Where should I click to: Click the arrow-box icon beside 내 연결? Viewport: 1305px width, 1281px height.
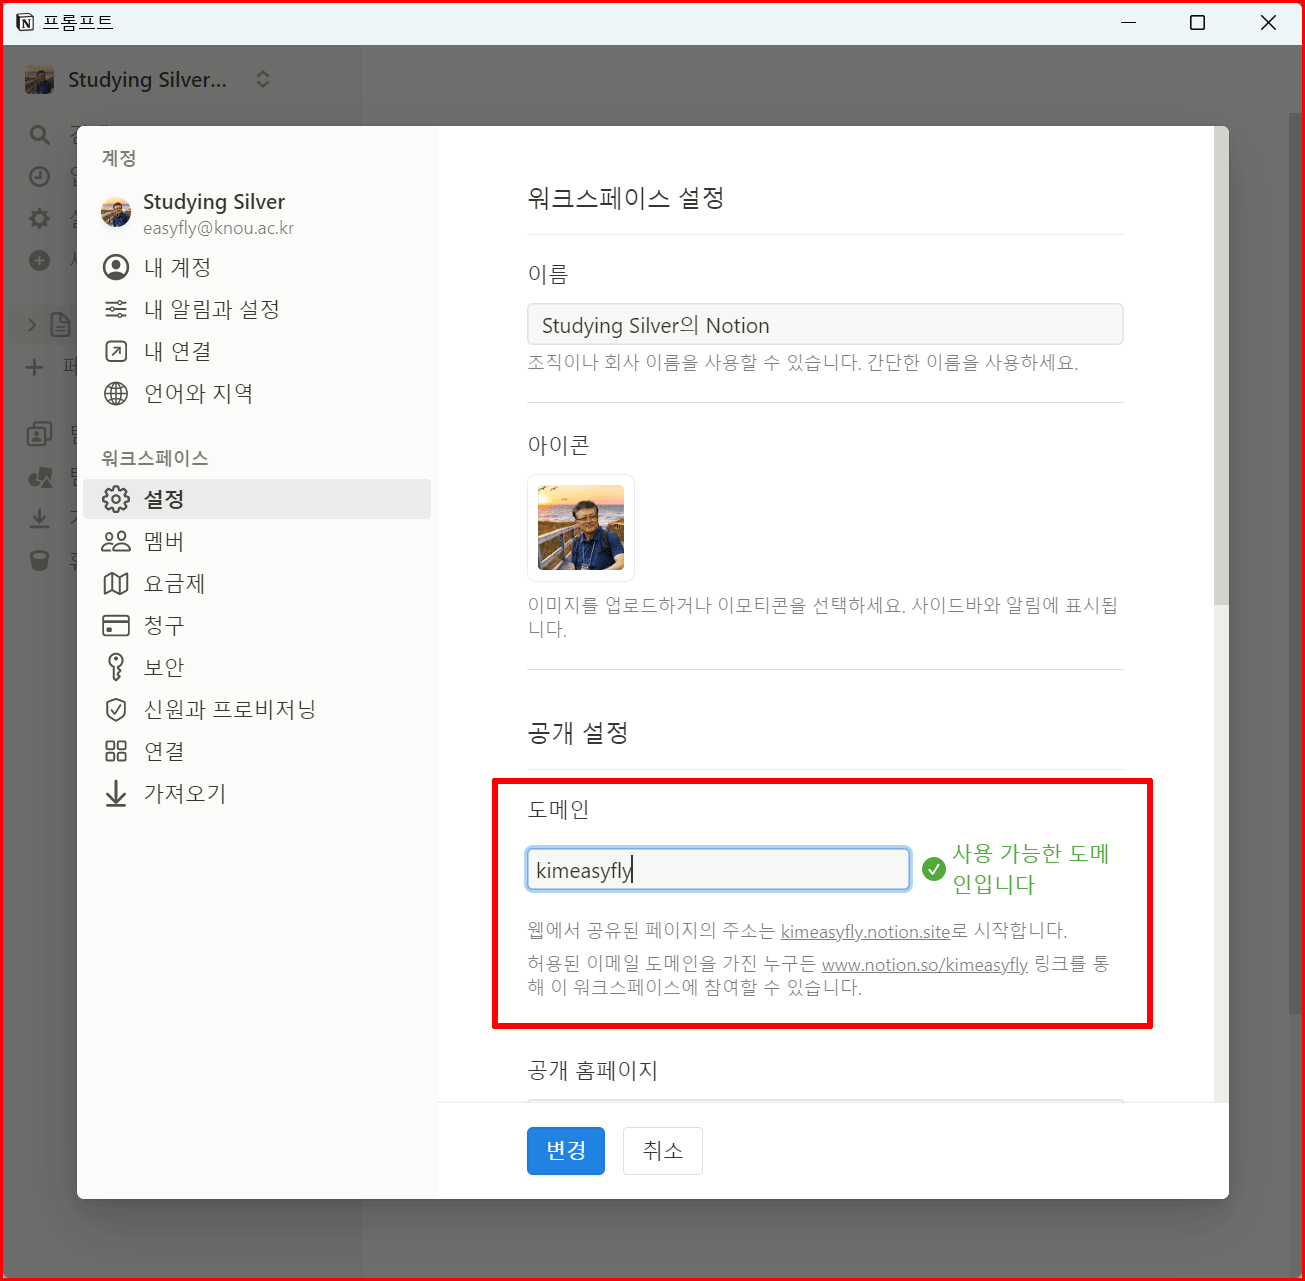click(x=116, y=351)
